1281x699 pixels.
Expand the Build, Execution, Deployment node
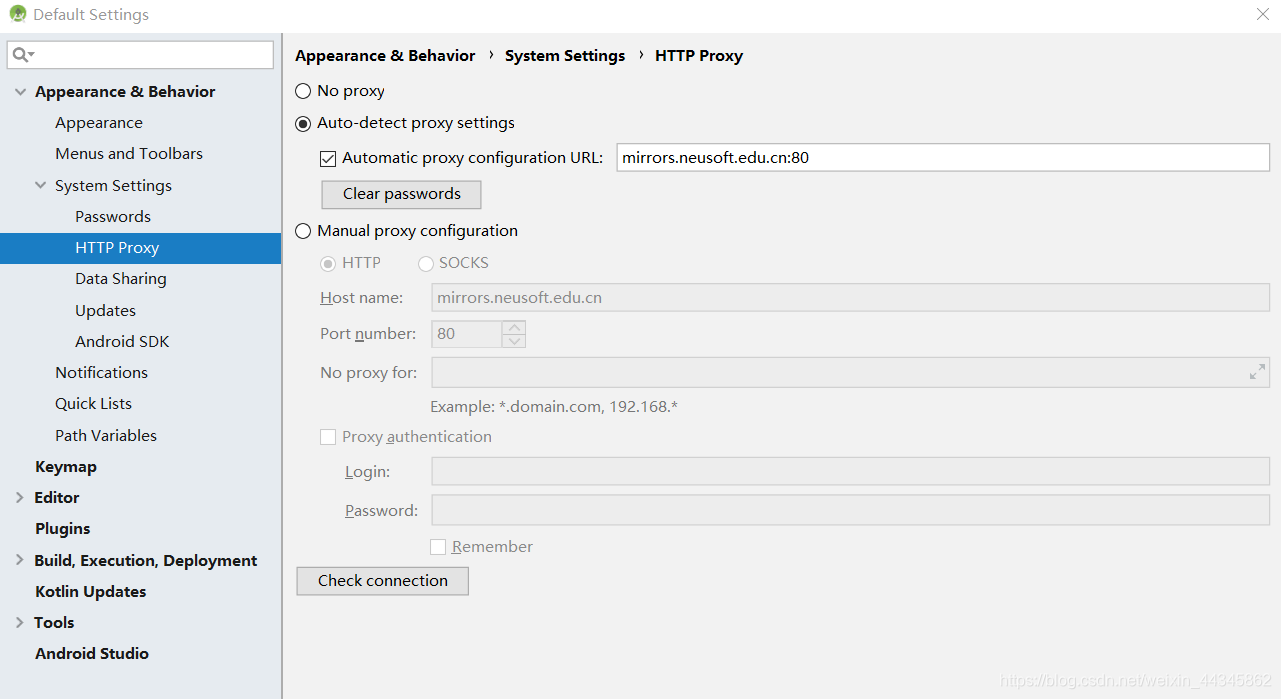[x=20, y=560]
